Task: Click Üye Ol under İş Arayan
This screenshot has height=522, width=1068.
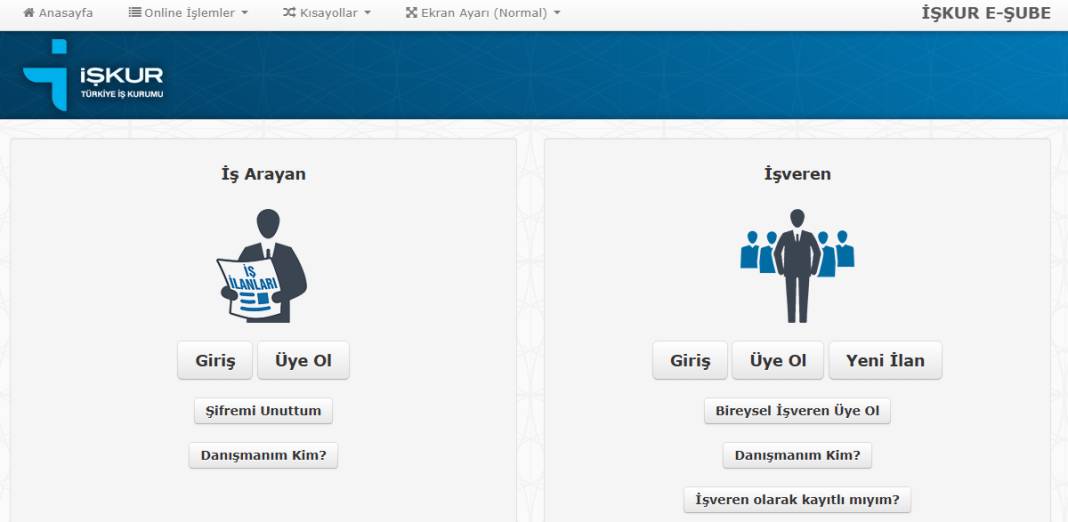Action: click(303, 360)
